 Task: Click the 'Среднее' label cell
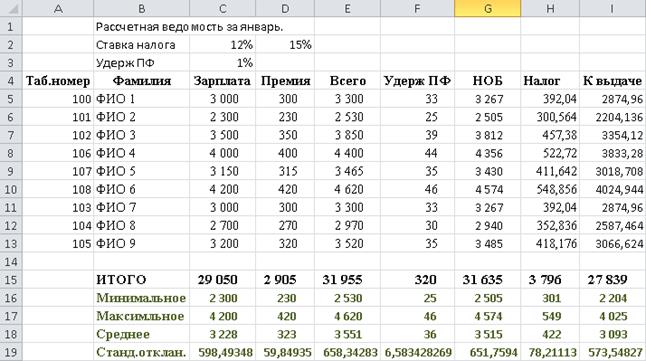141,334
